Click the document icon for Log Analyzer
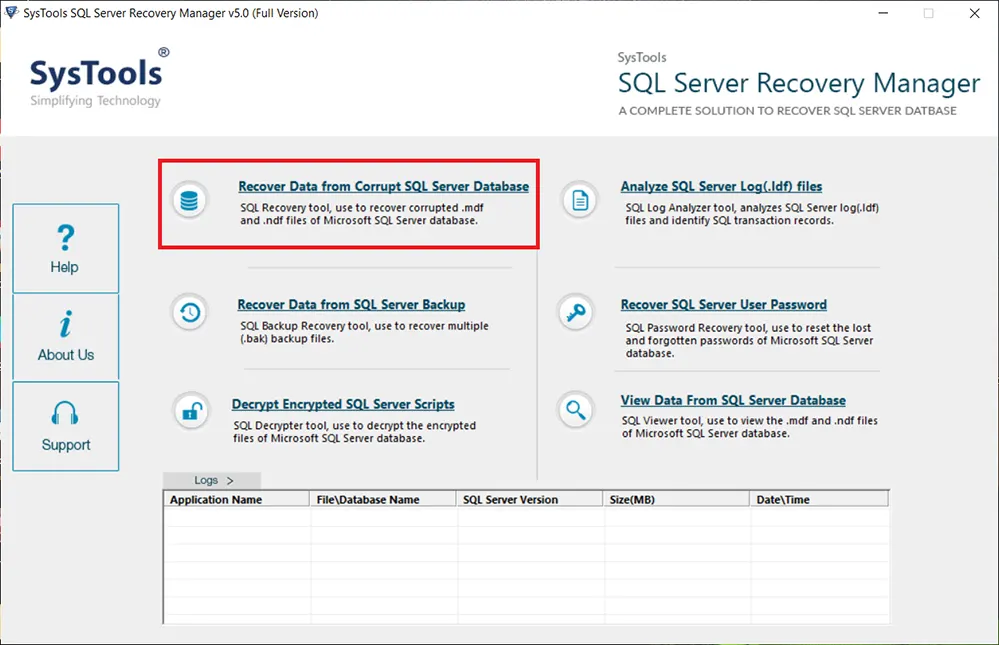 (580, 200)
